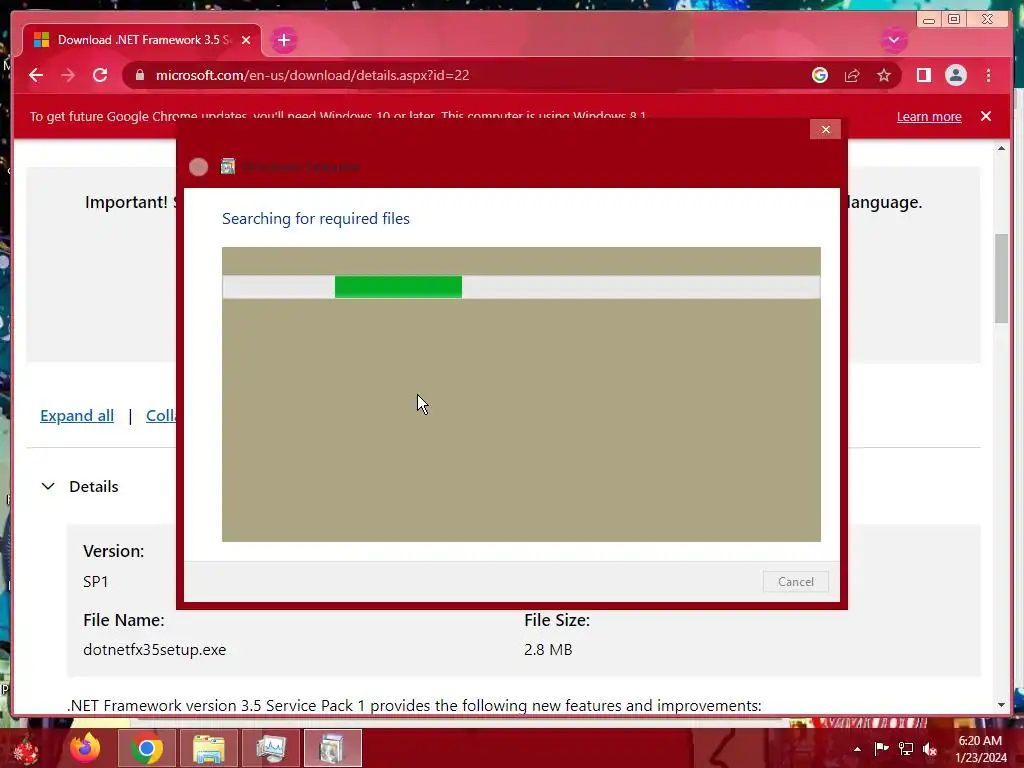Viewport: 1024px width, 768px height.
Task: Click Searching for required files heading
Action: pyautogui.click(x=316, y=218)
